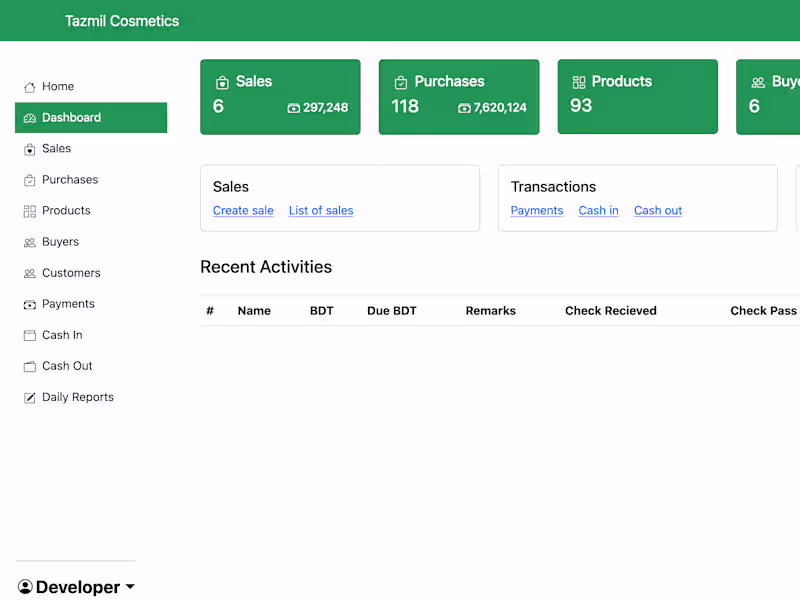Select Dashboard menu item
The height and width of the screenshot is (600, 800).
91,118
